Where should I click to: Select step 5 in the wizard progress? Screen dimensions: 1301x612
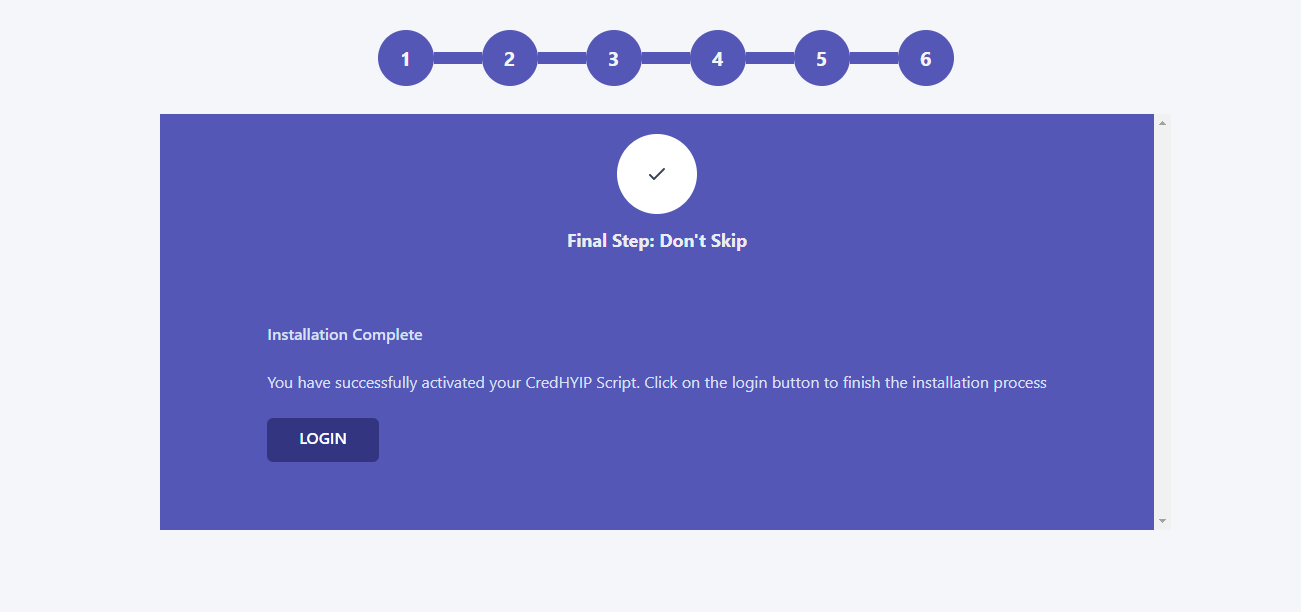(822, 58)
